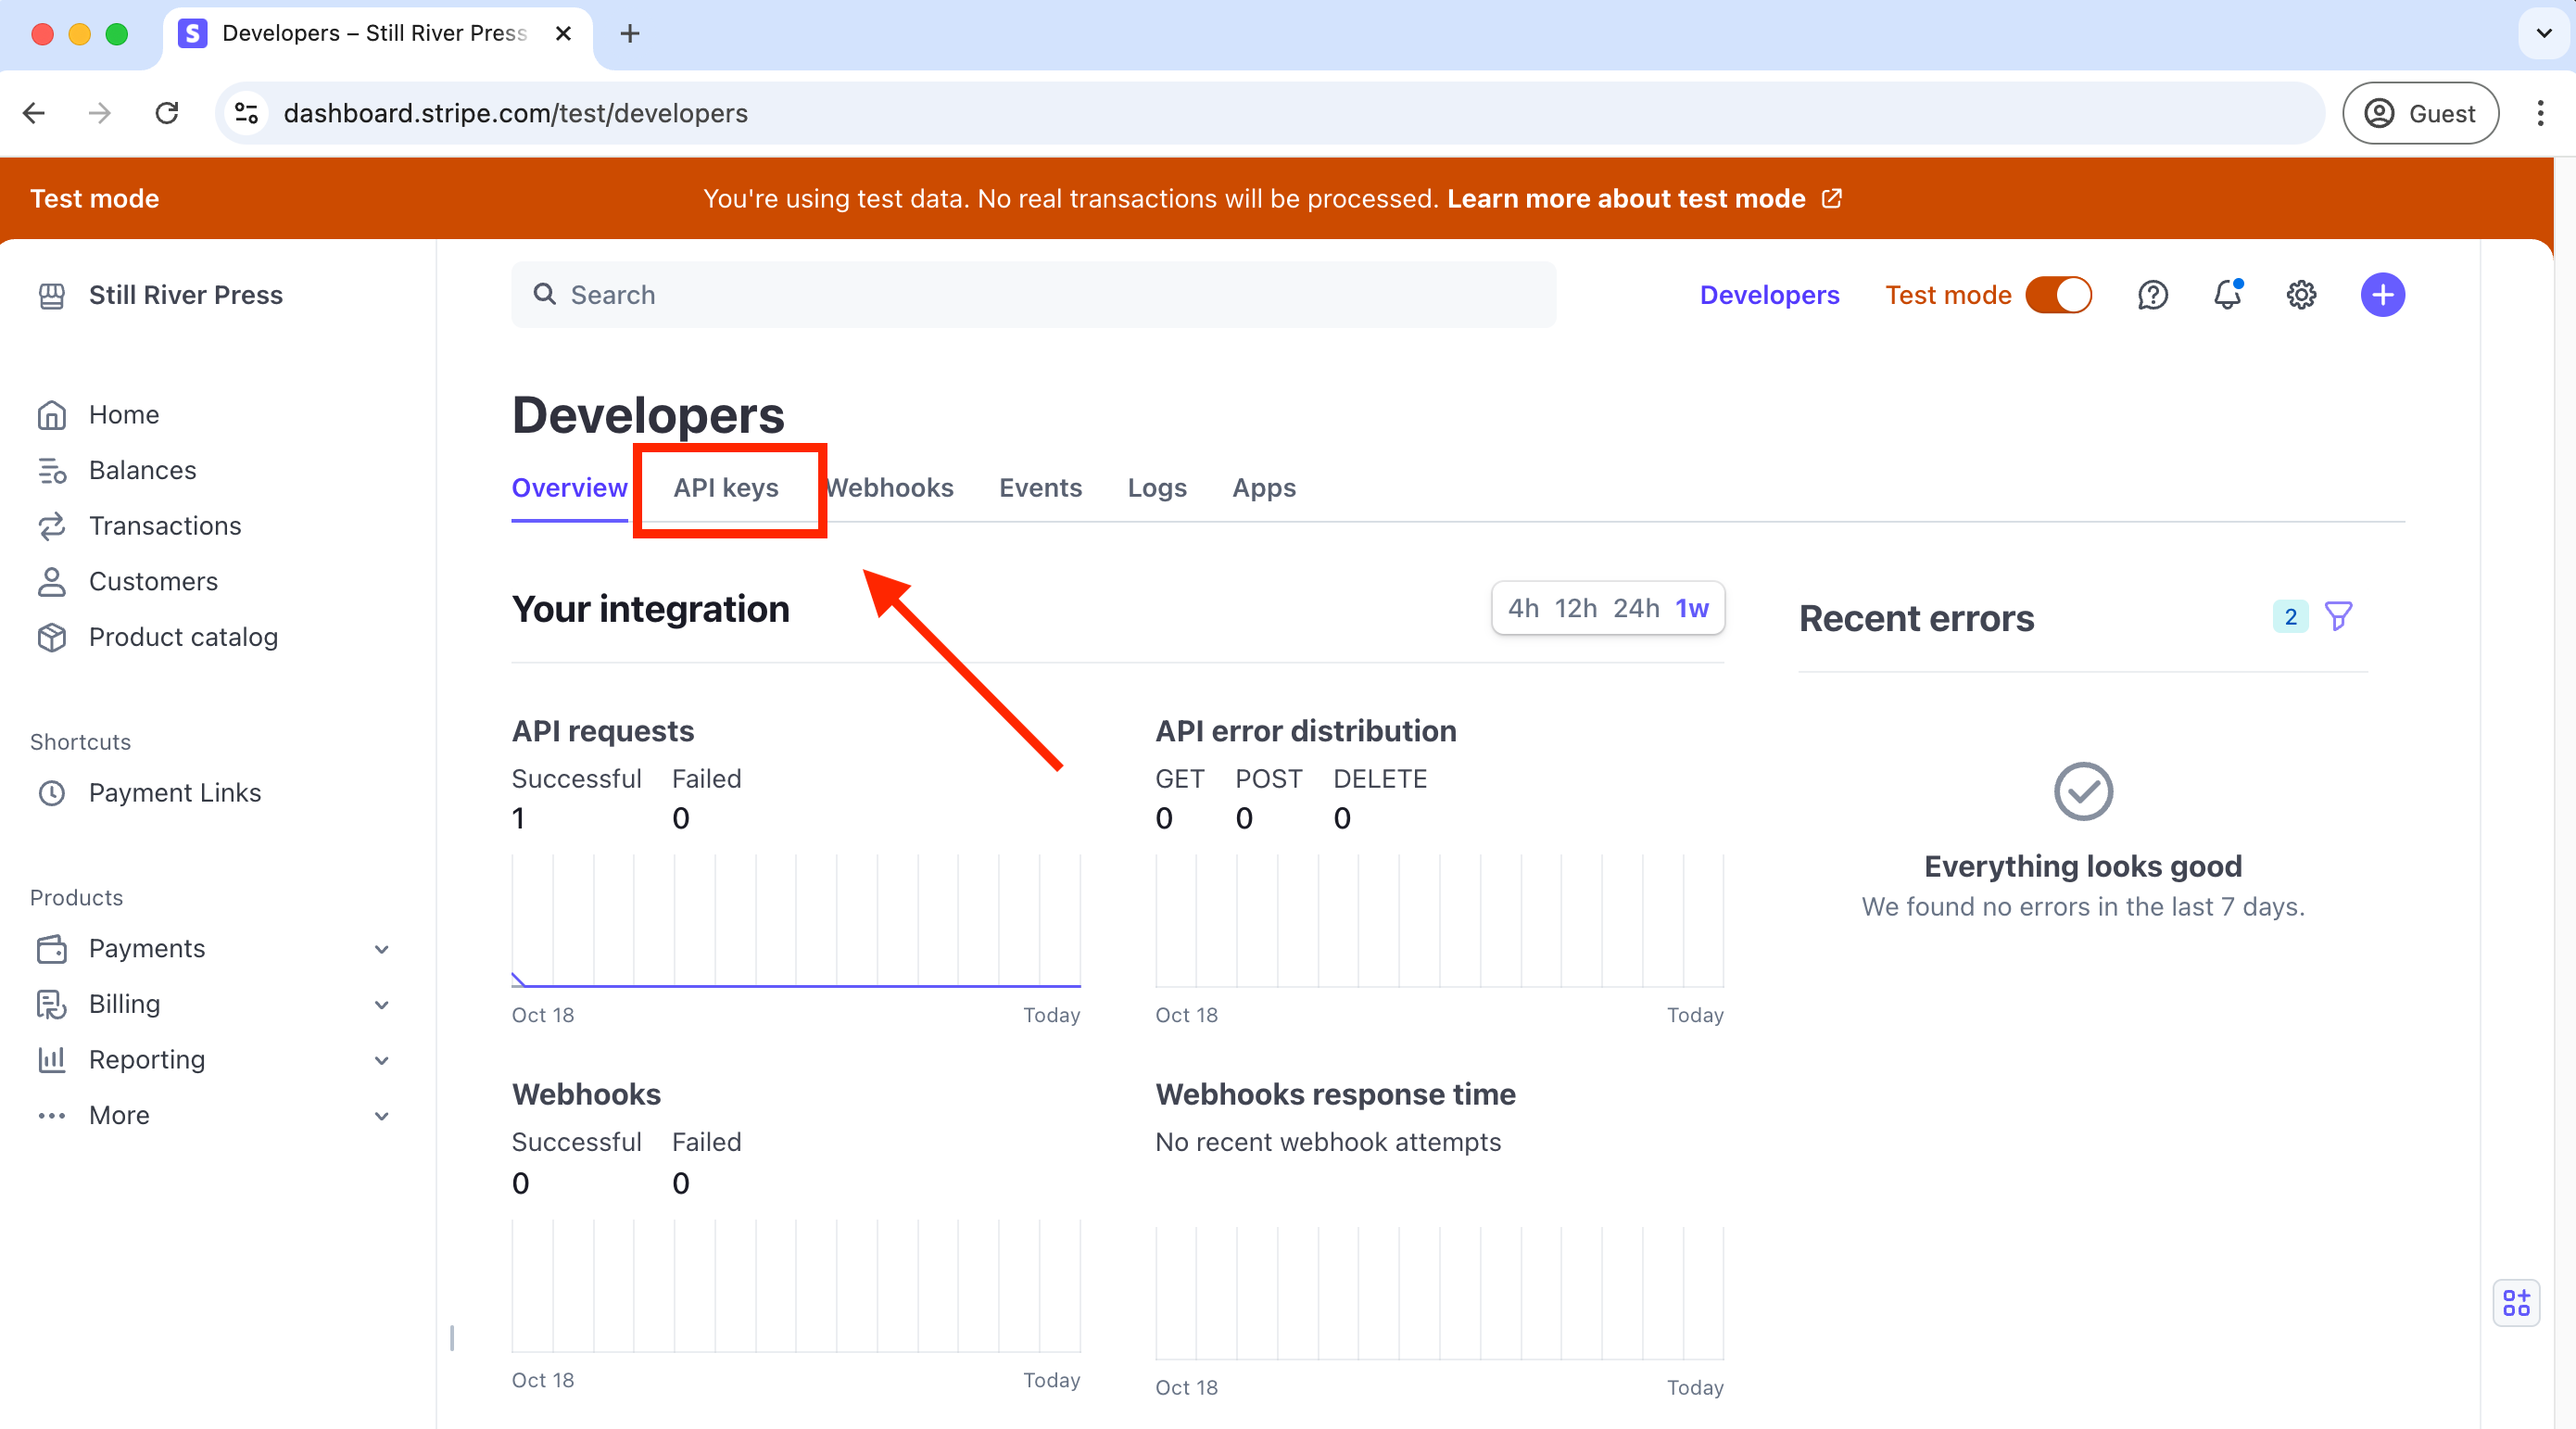Select the 12h time range
Screen dimensions: 2576x1429
click(x=1576, y=608)
